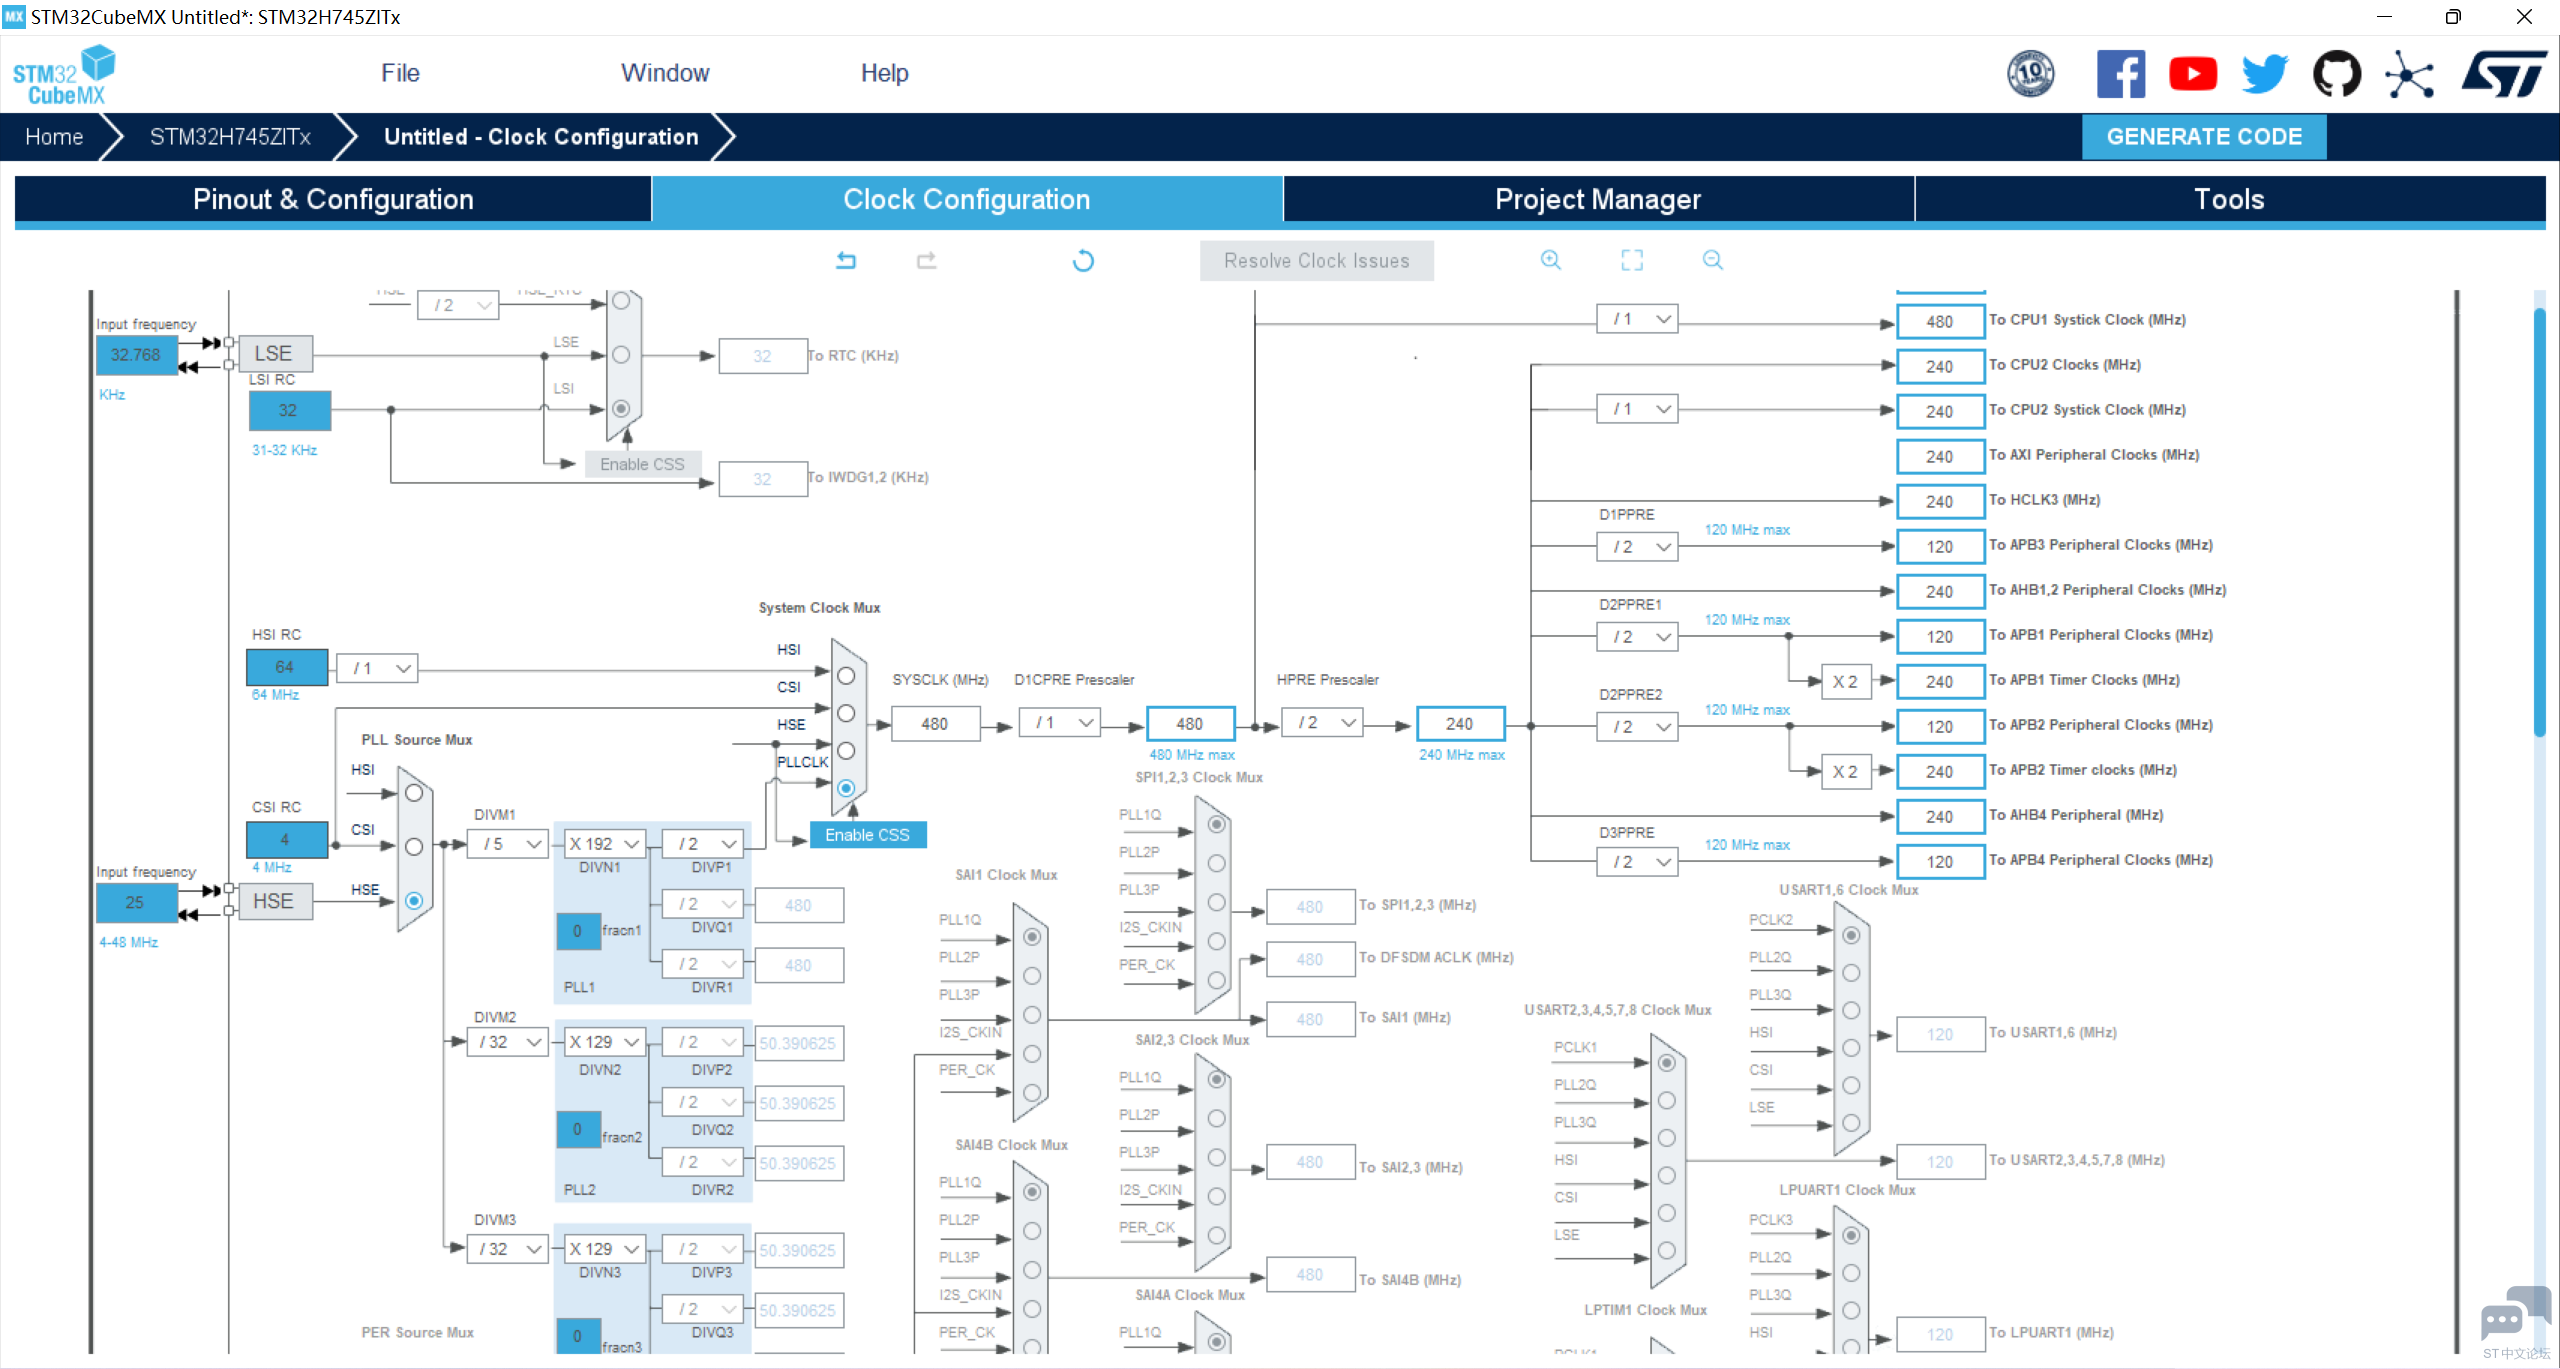Zoom out of the clock diagram
This screenshot has height=1369, width=2560.
1713,260
